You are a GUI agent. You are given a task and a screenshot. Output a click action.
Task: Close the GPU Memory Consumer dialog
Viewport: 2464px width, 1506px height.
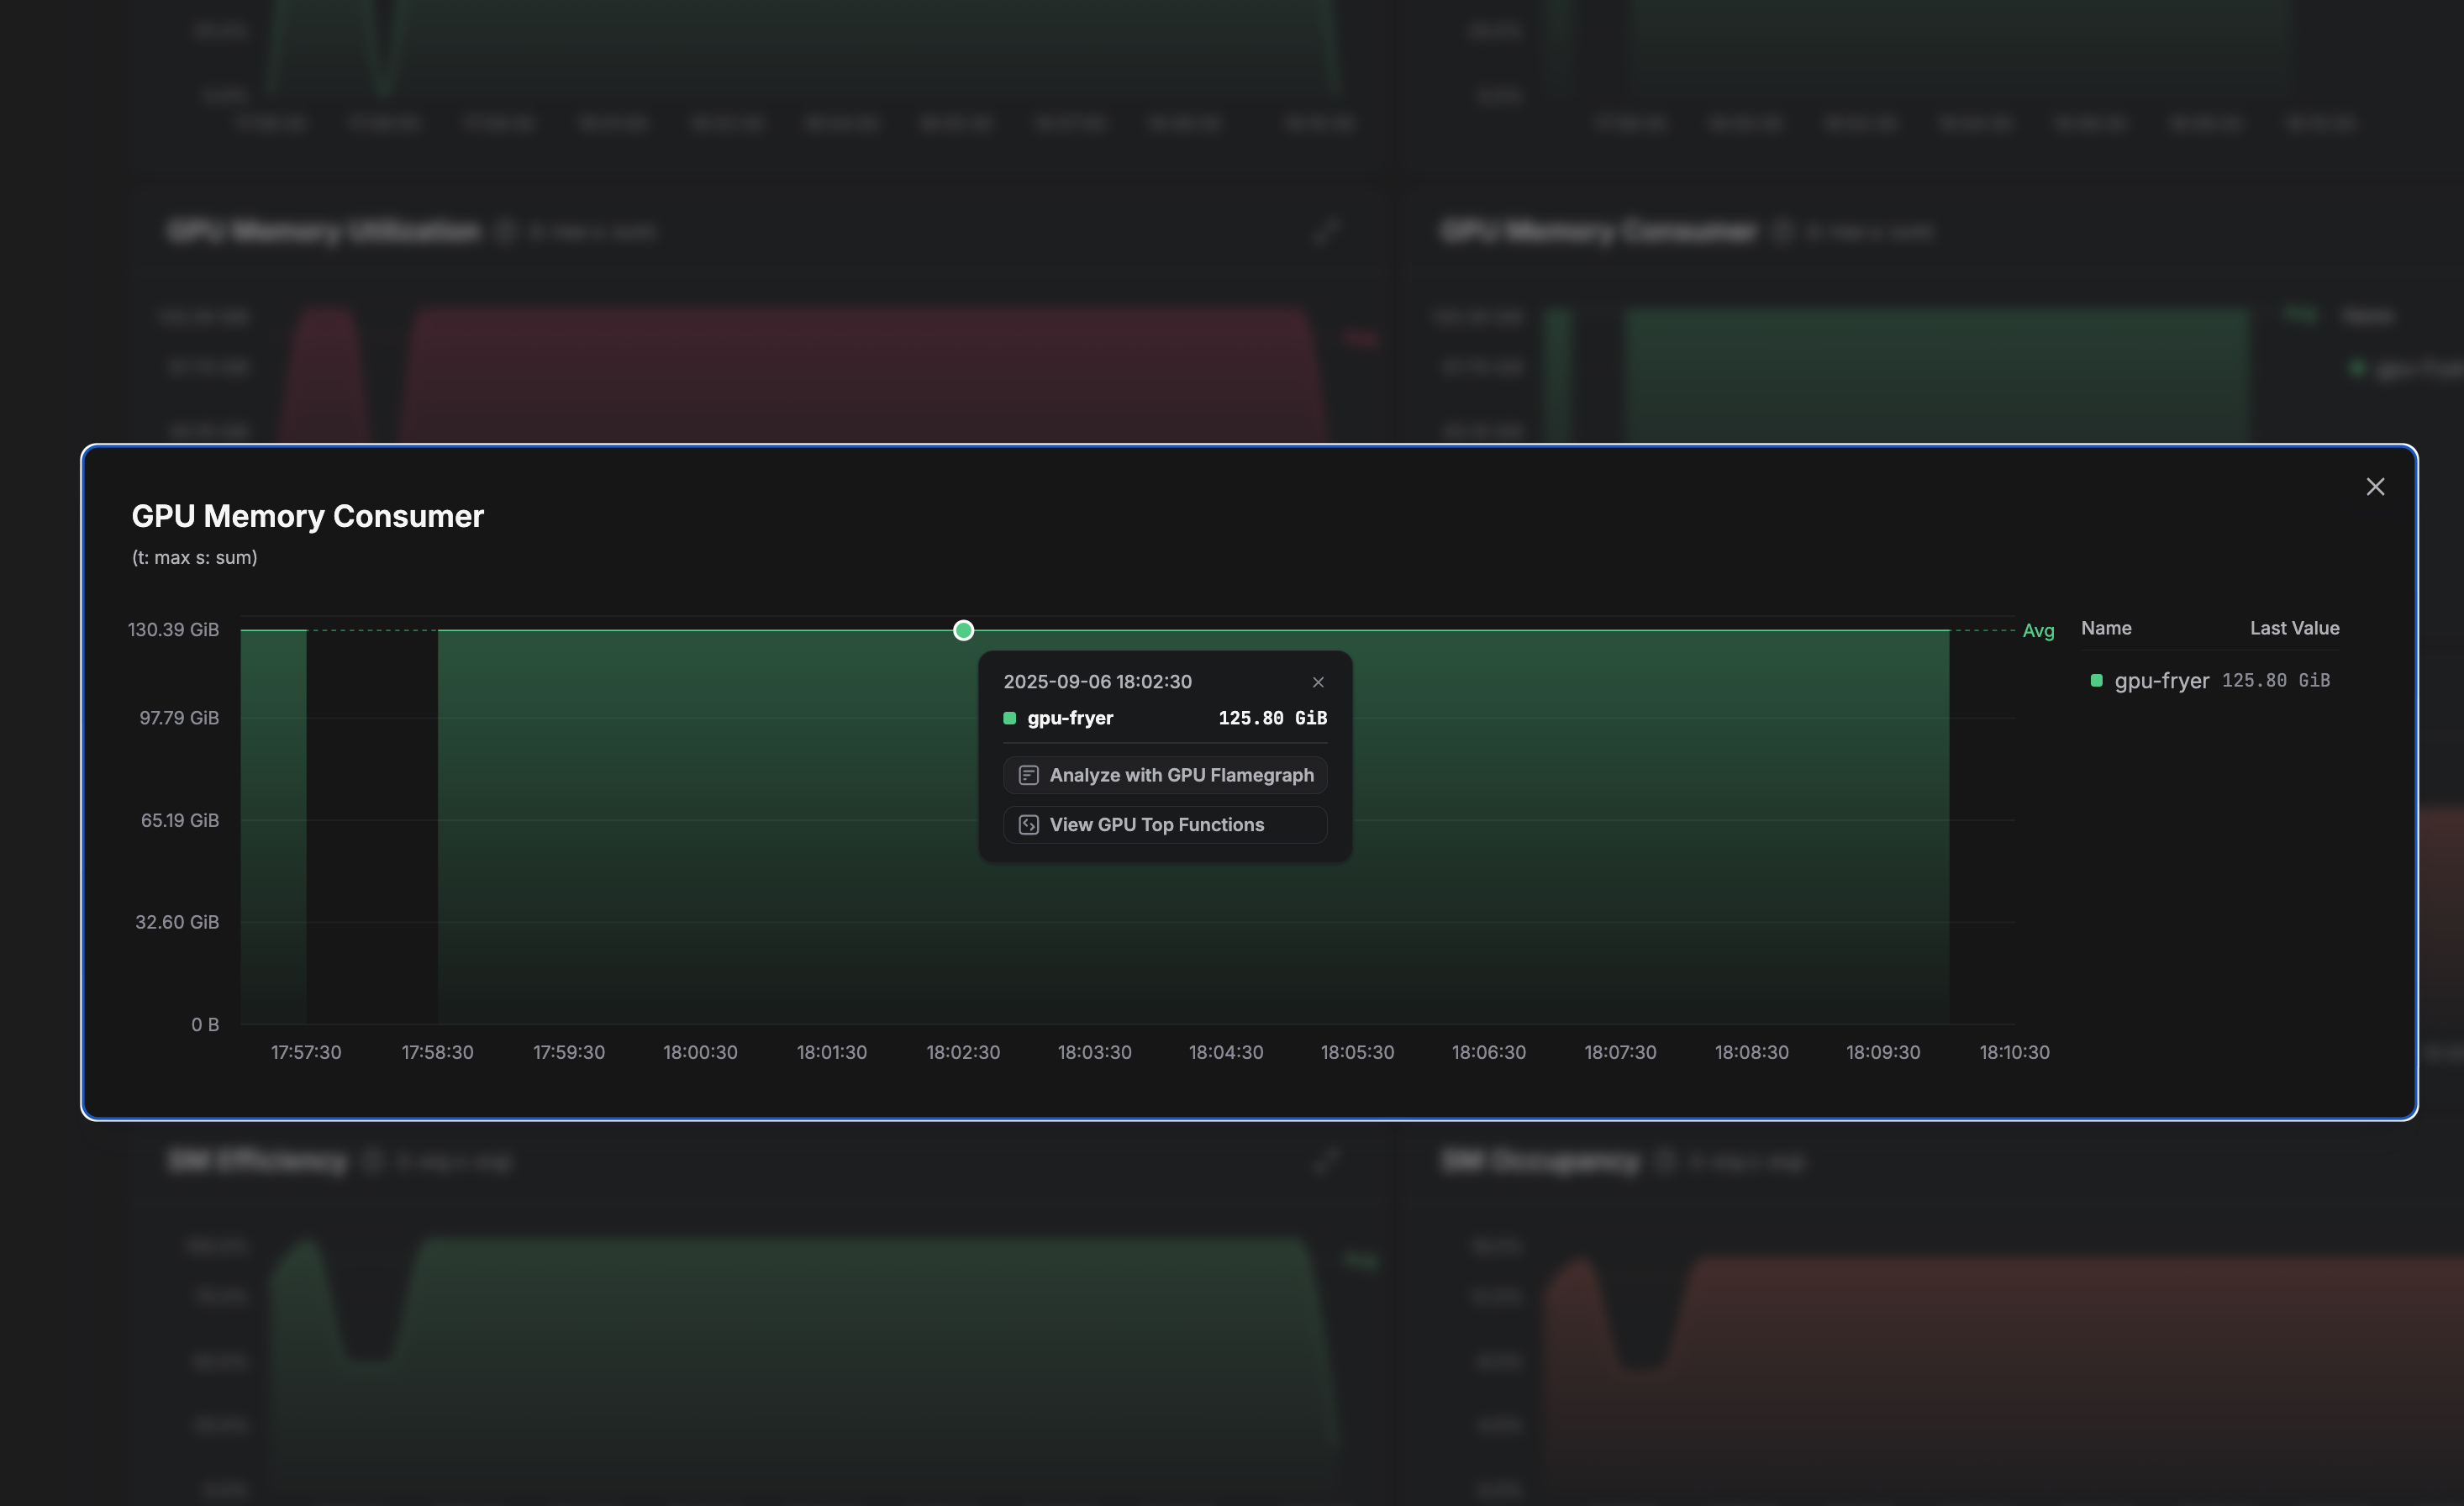pyautogui.click(x=2376, y=487)
